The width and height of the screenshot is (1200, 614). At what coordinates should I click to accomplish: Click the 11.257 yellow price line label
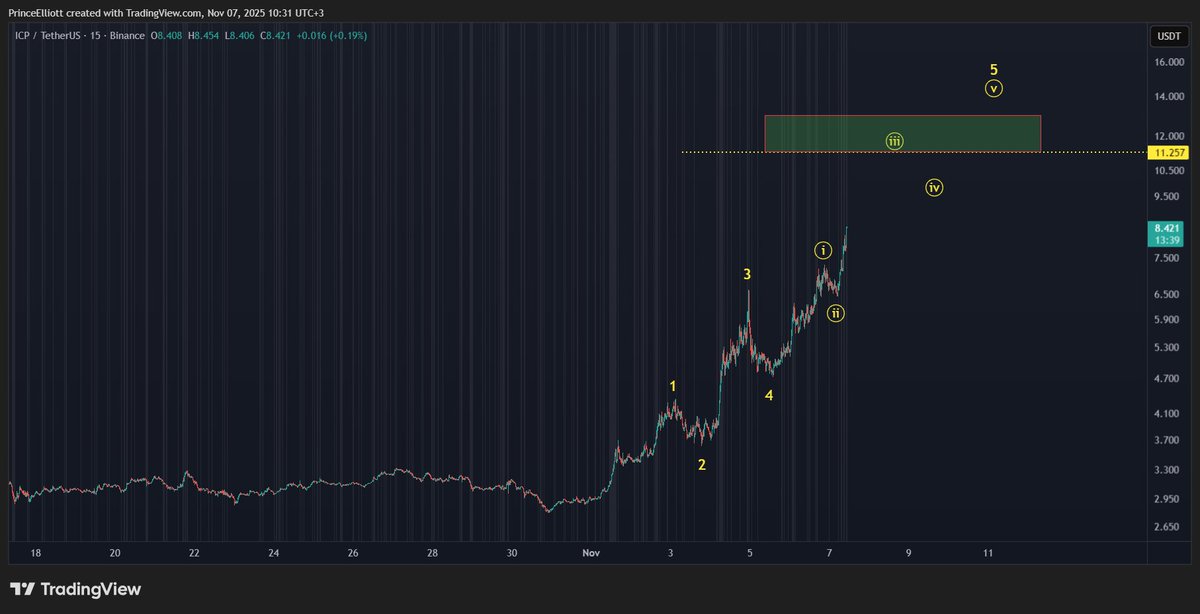(x=1168, y=152)
